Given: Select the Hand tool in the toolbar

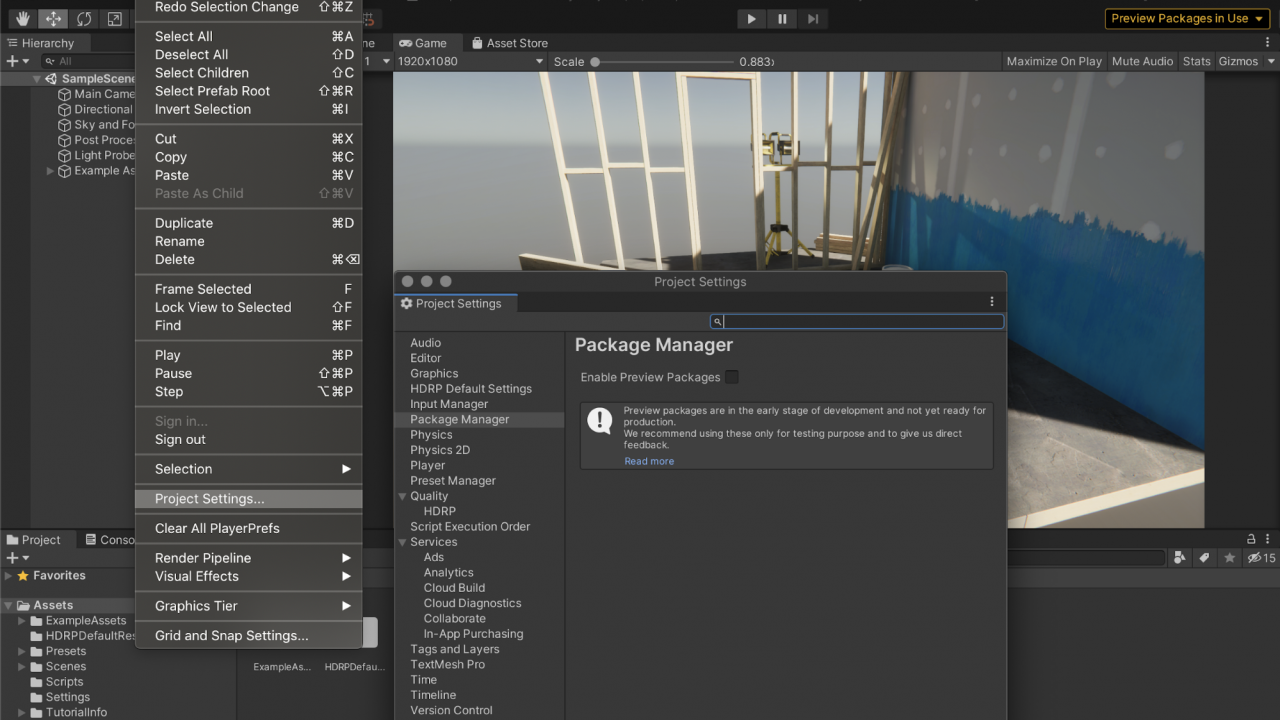Looking at the screenshot, I should click(22, 18).
